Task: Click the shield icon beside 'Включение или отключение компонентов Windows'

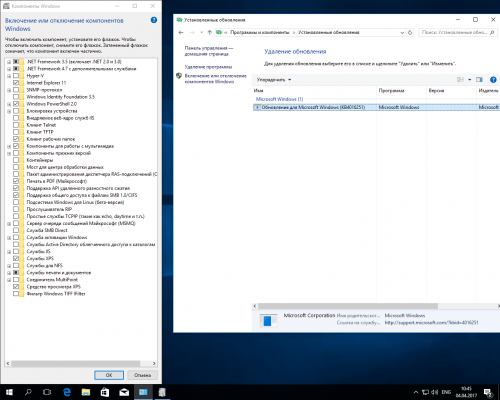Action: click(x=179, y=76)
